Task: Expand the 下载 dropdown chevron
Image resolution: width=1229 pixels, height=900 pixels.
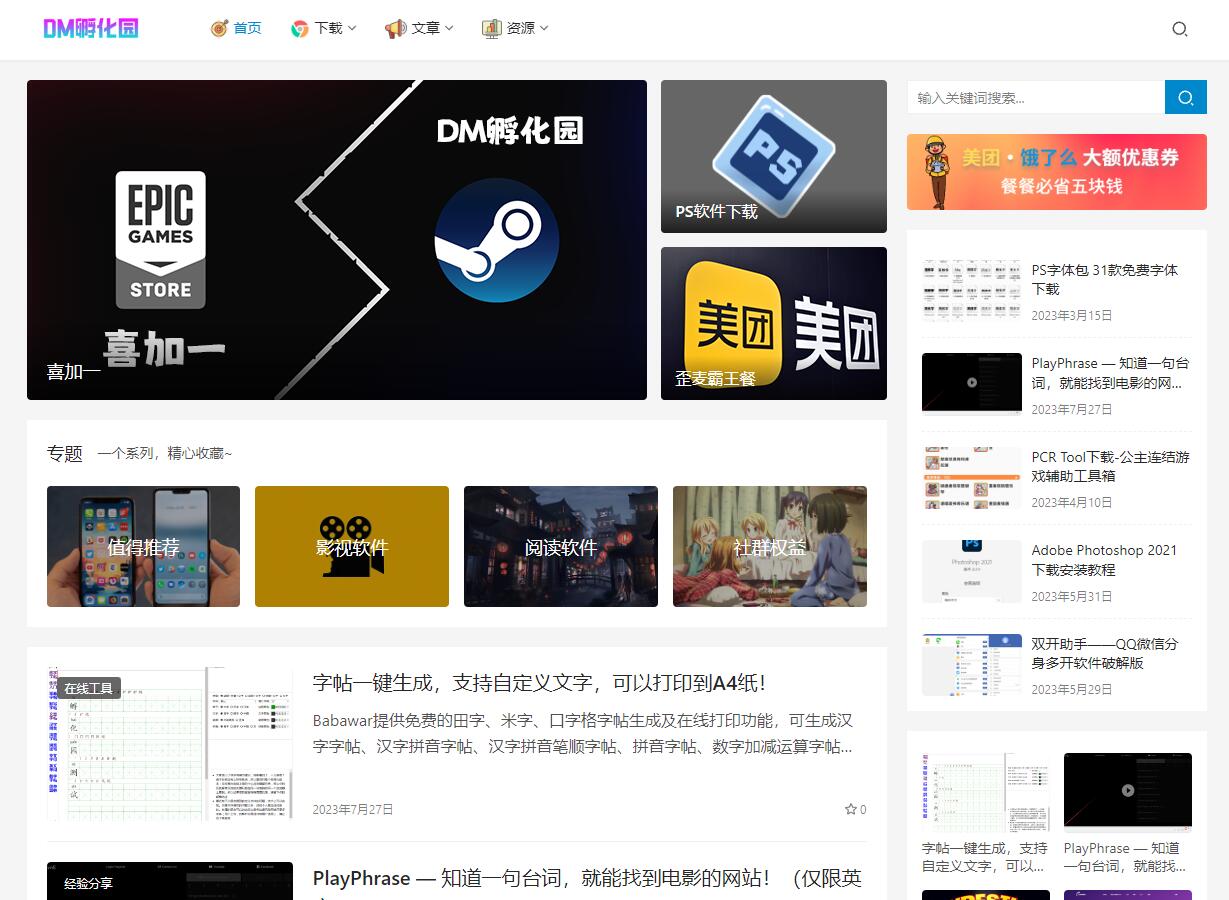Action: [x=352, y=28]
